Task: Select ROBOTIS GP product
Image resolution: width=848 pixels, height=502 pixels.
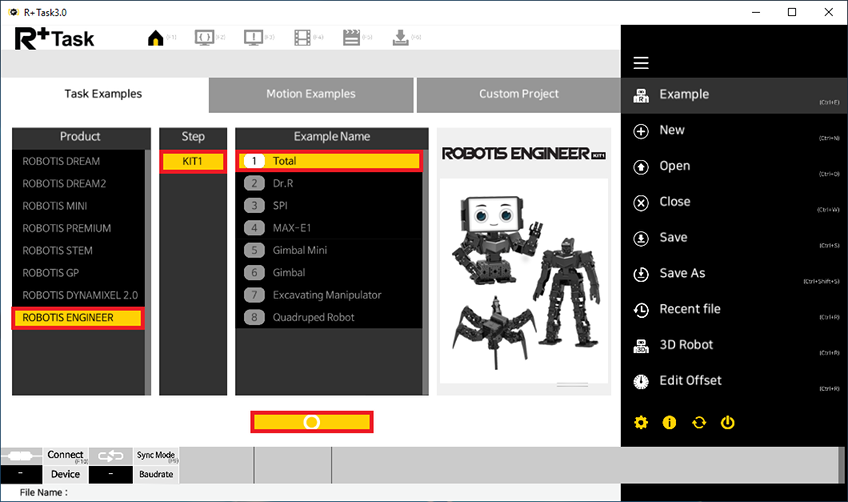Action: coord(78,273)
